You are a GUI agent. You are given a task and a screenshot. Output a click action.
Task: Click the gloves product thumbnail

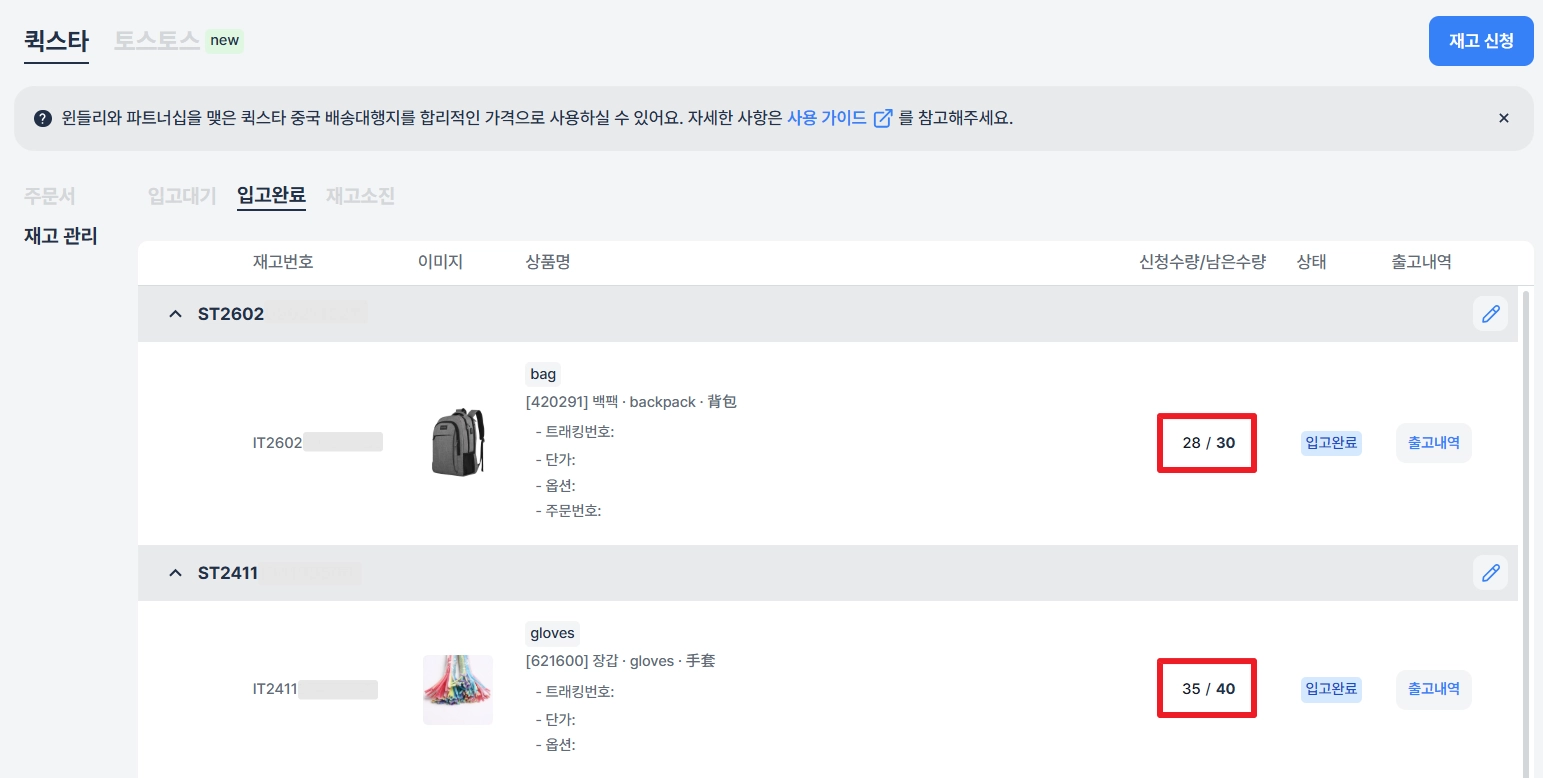tap(457, 689)
